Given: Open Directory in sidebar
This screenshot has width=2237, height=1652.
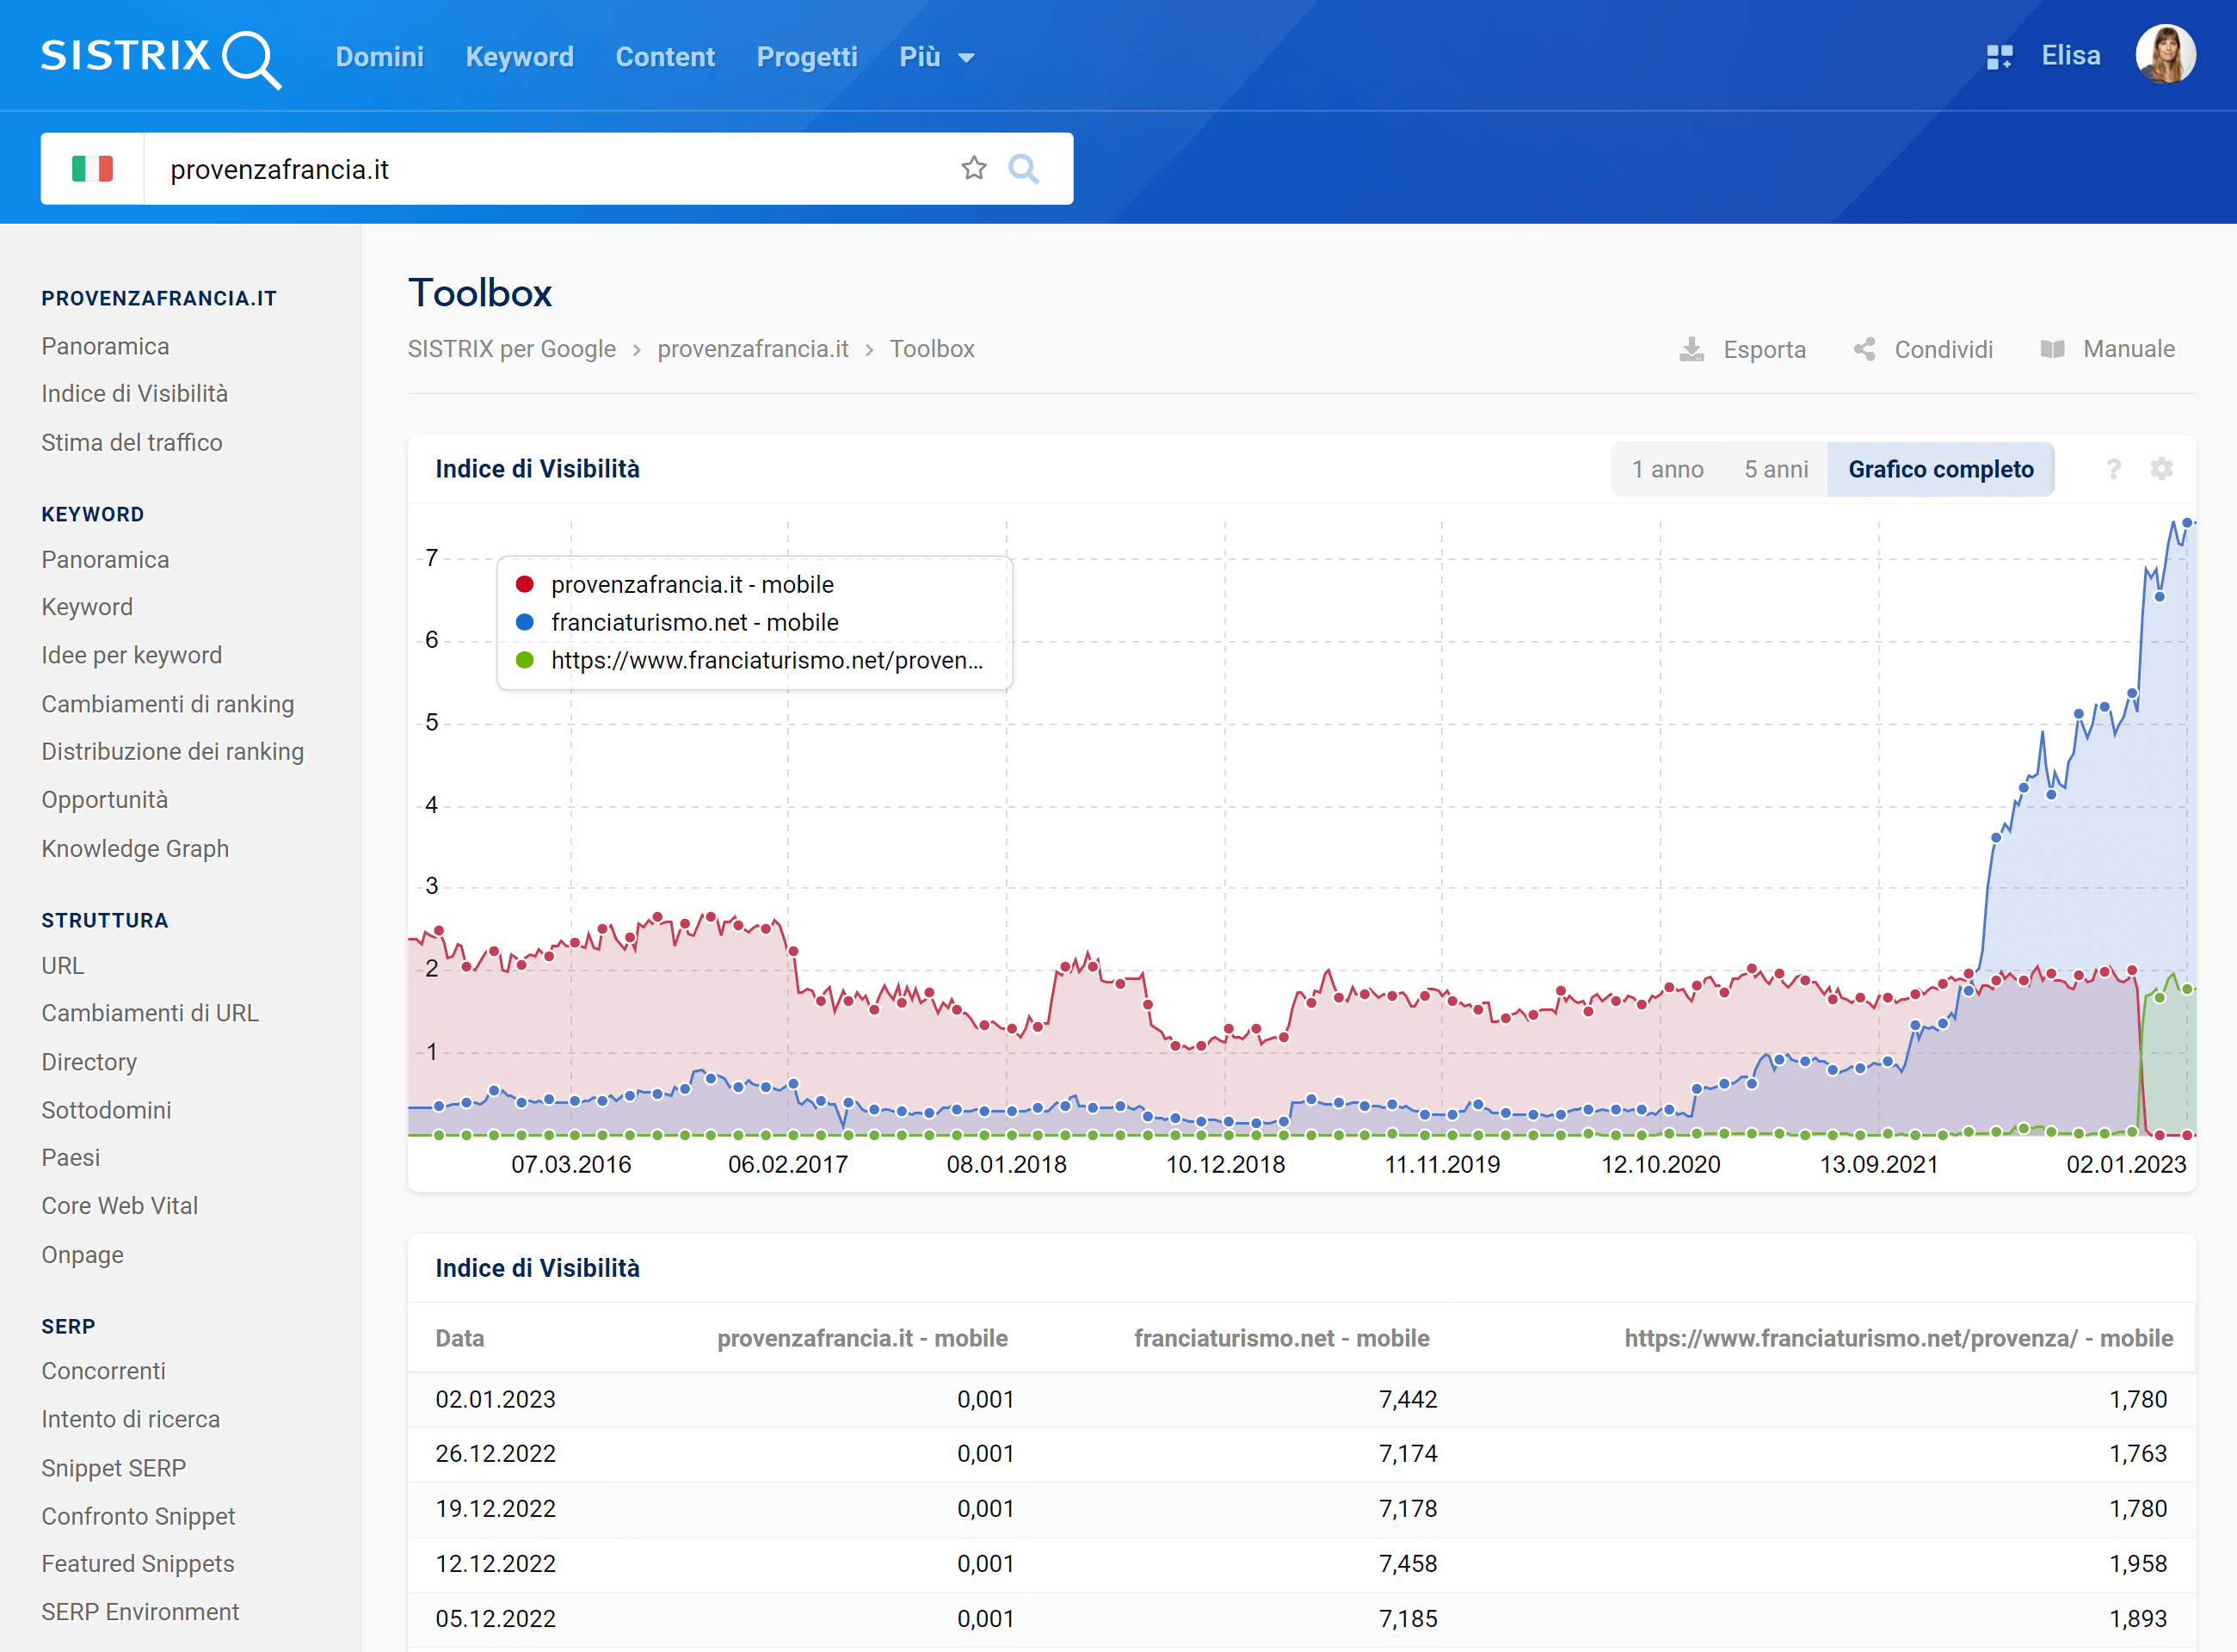Looking at the screenshot, I should [89, 1062].
